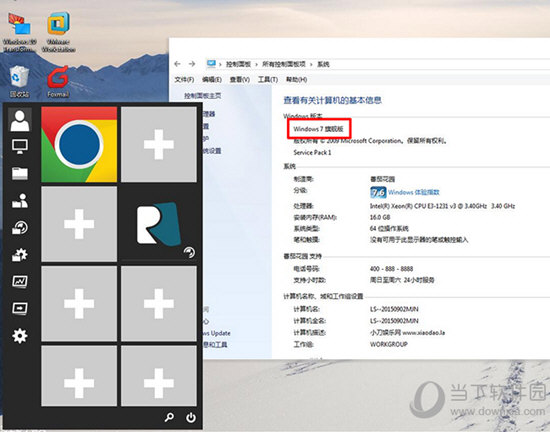The image size is (550, 432).
Task: Expand the arrow after the computer address icon
Action: [220, 64]
